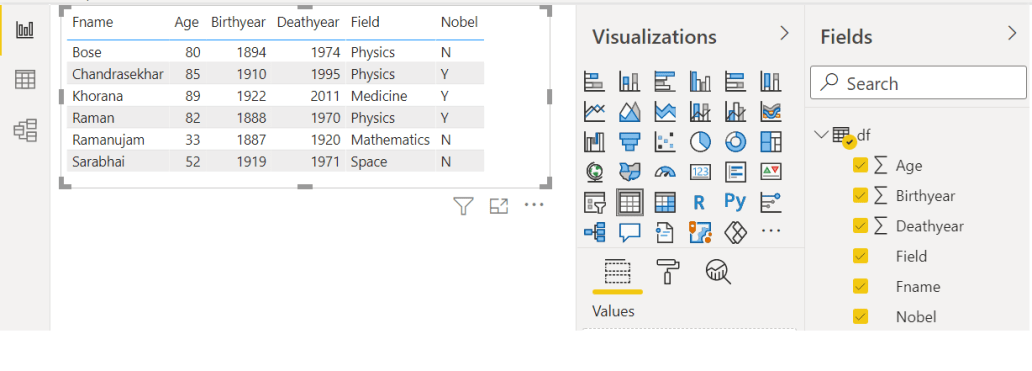Screen dimensions: 1032x371
Task: Open More options ellipsis under the table
Action: [534, 205]
